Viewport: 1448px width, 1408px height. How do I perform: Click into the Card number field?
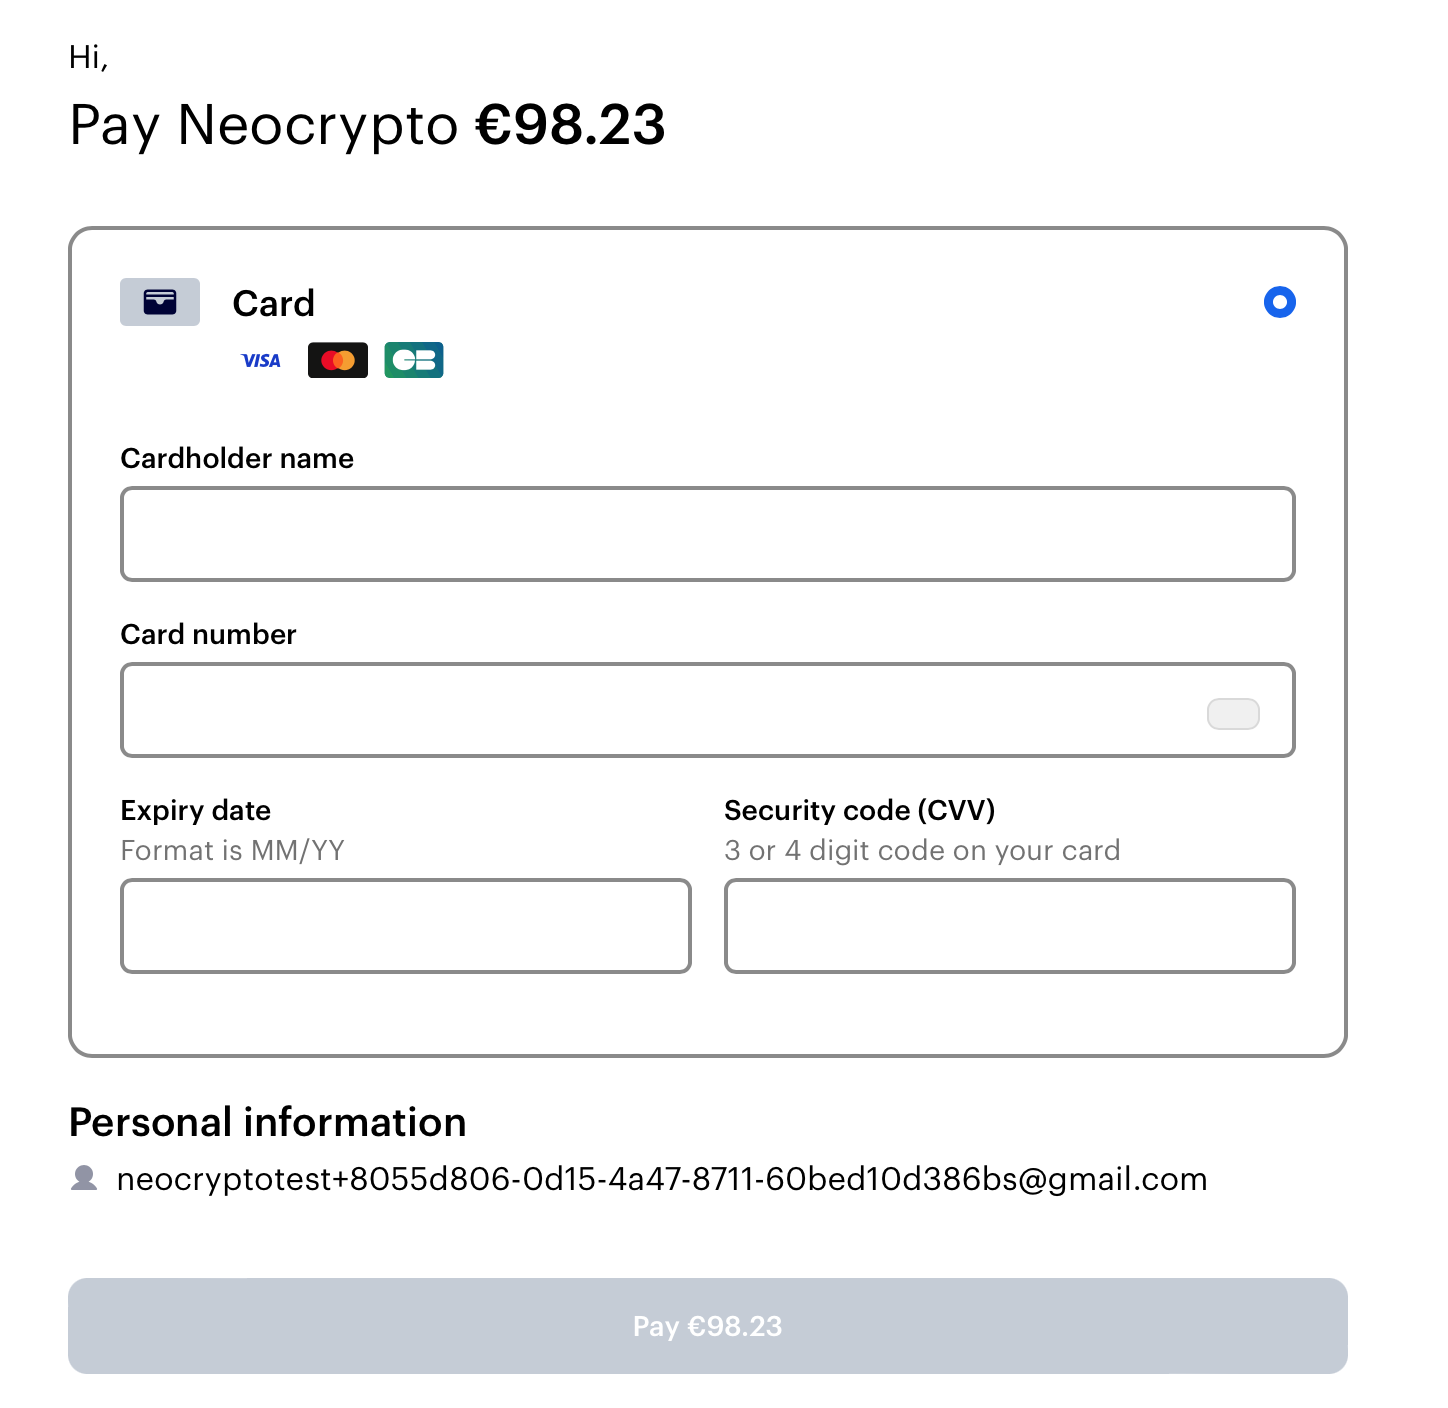[660, 710]
